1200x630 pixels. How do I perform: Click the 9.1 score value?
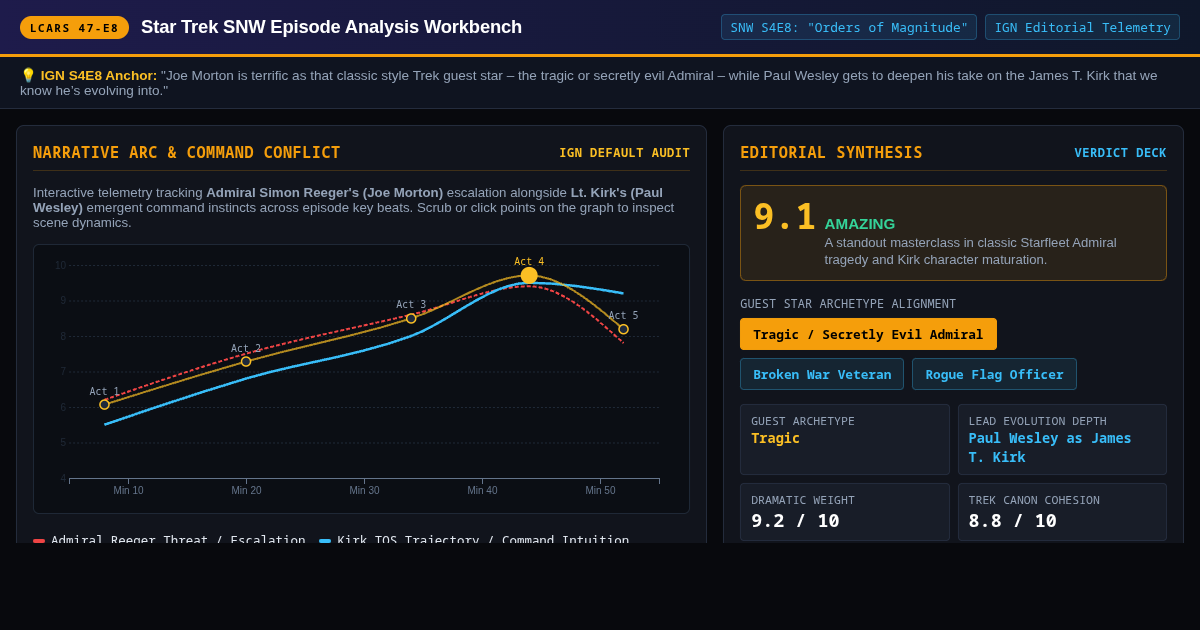[784, 217]
